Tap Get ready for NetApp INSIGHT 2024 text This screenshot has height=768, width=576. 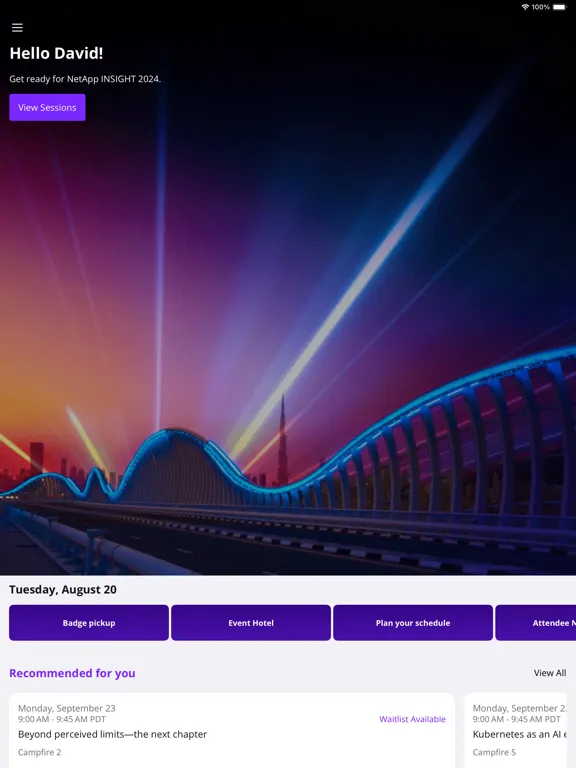pyautogui.click(x=85, y=79)
